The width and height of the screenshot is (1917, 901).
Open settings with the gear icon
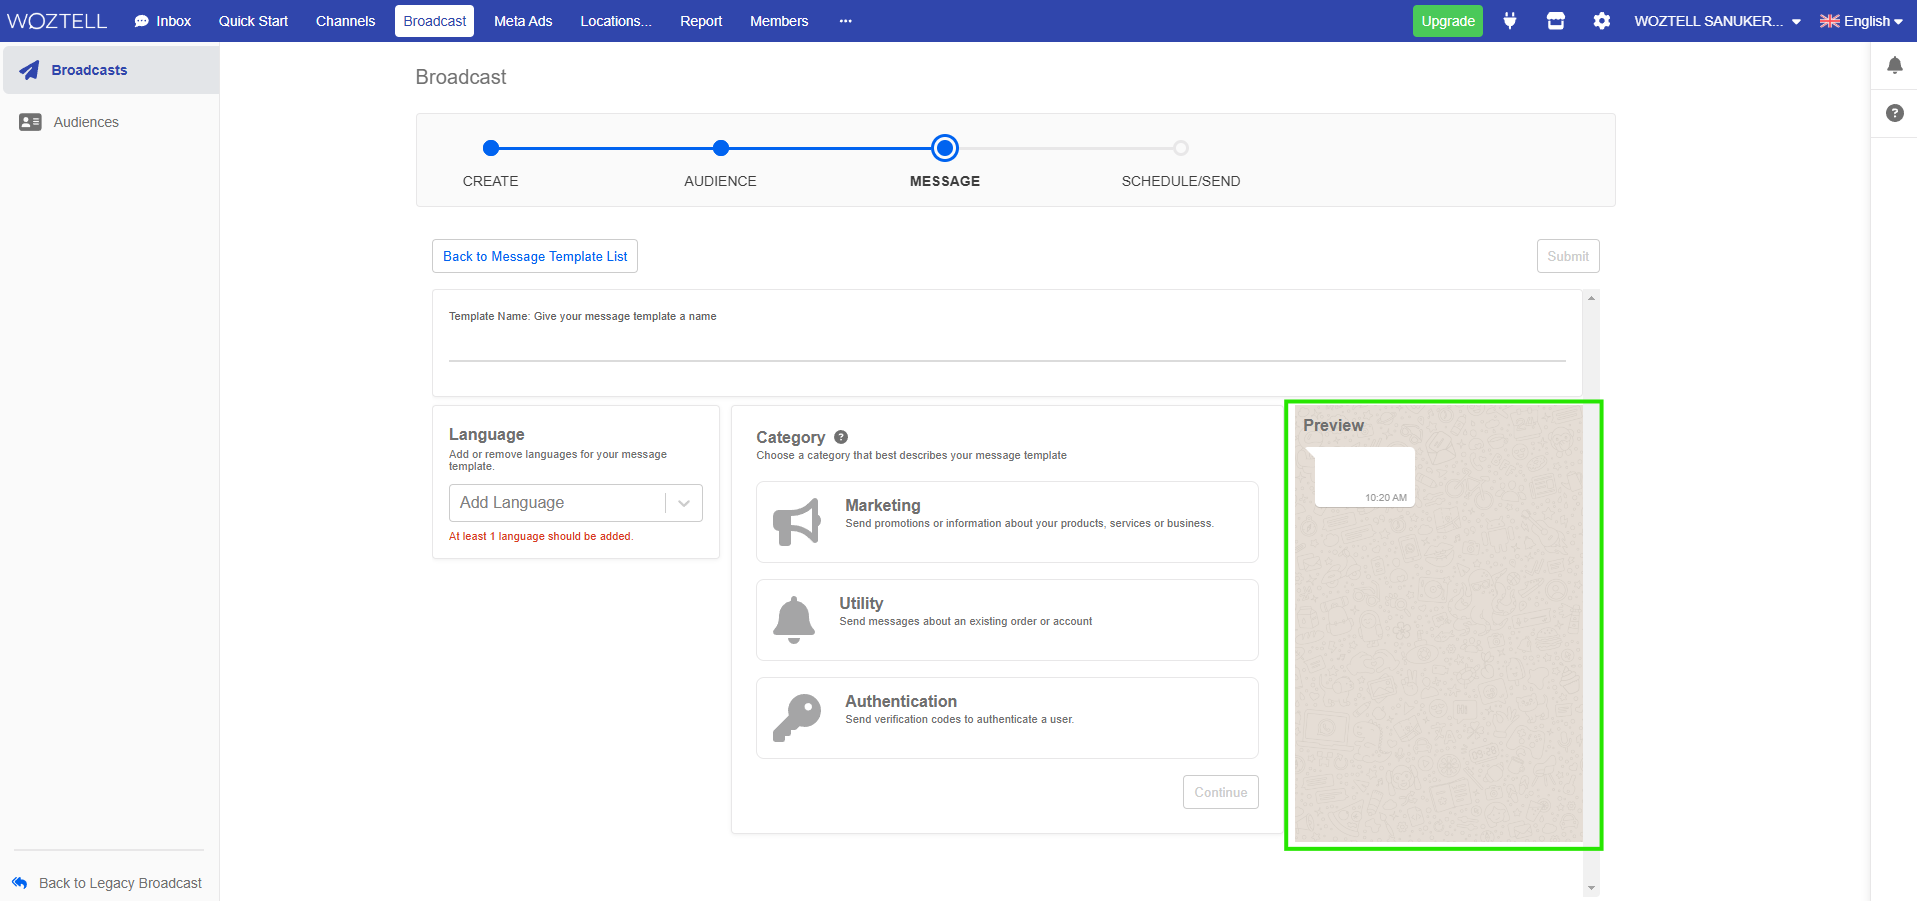pyautogui.click(x=1602, y=20)
